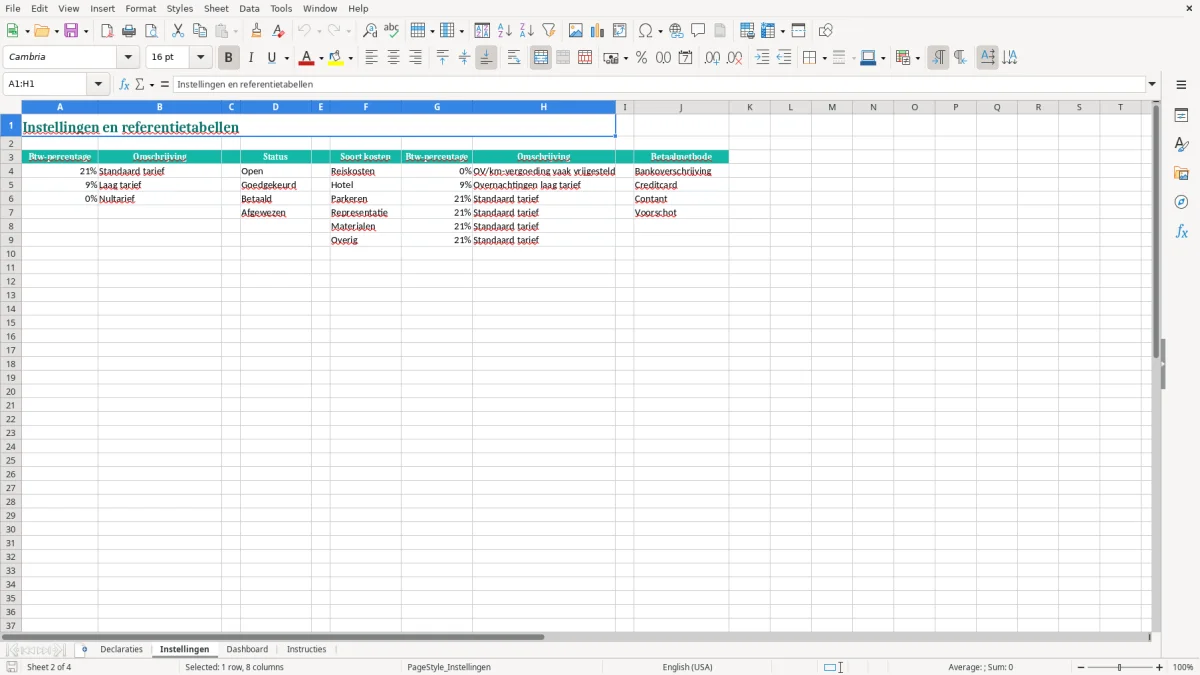Expand the Name Box dropdown arrow

pyautogui.click(x=99, y=85)
